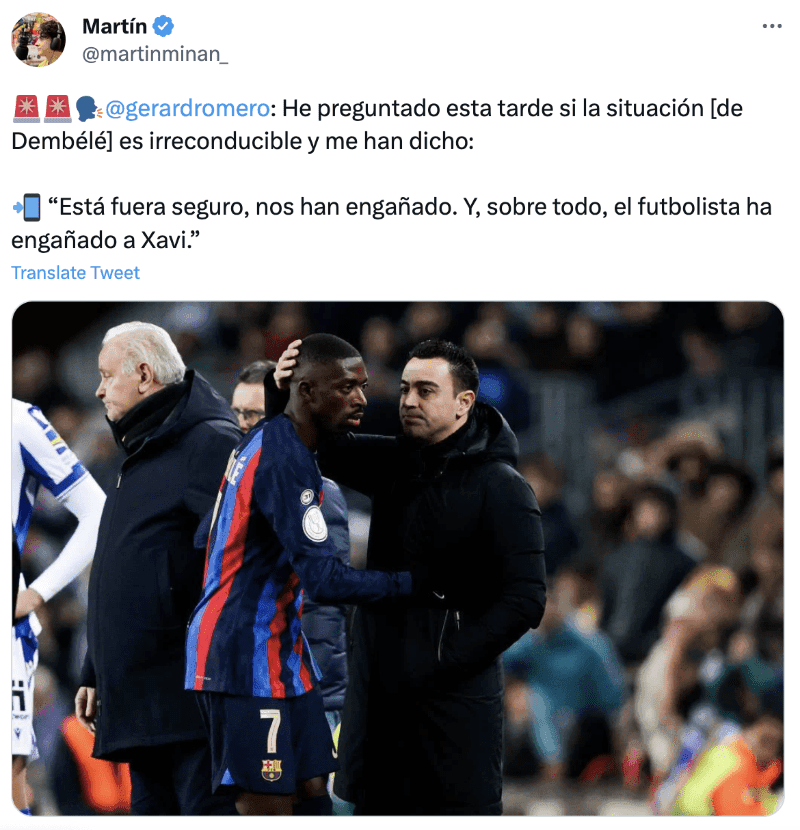800x830 pixels.
Task: Click Translate Tweet
Action: coord(76,273)
